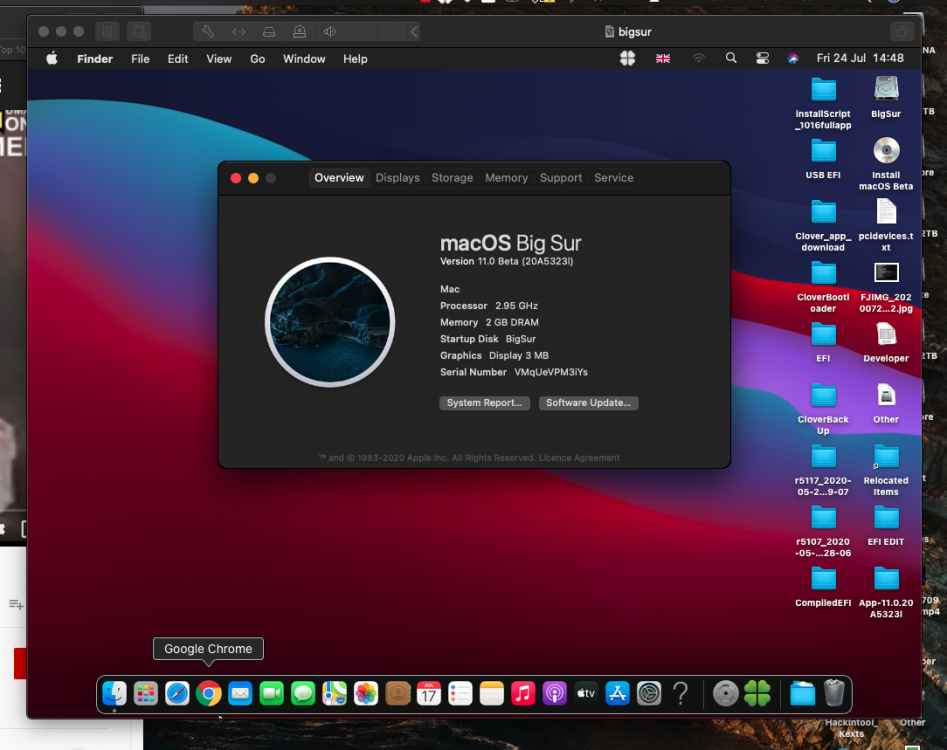Screen dimensions: 947x750
Task: Open Photos app in the dock
Action: click(x=365, y=693)
